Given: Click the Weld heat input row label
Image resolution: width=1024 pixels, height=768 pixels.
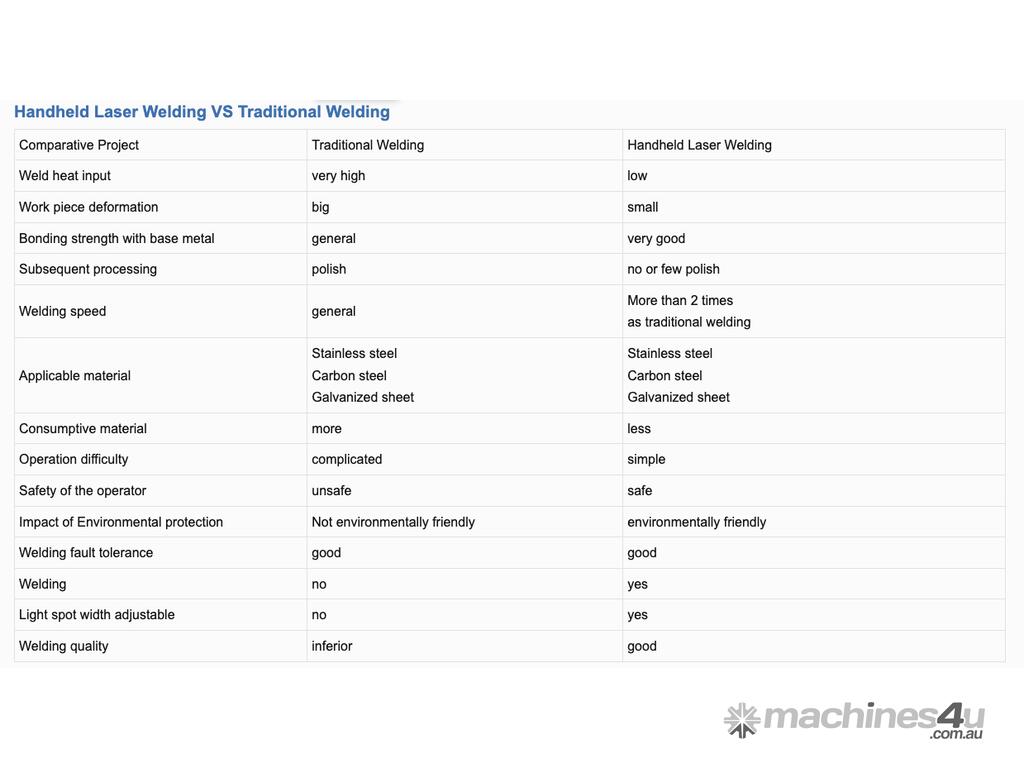Looking at the screenshot, I should coord(65,176).
